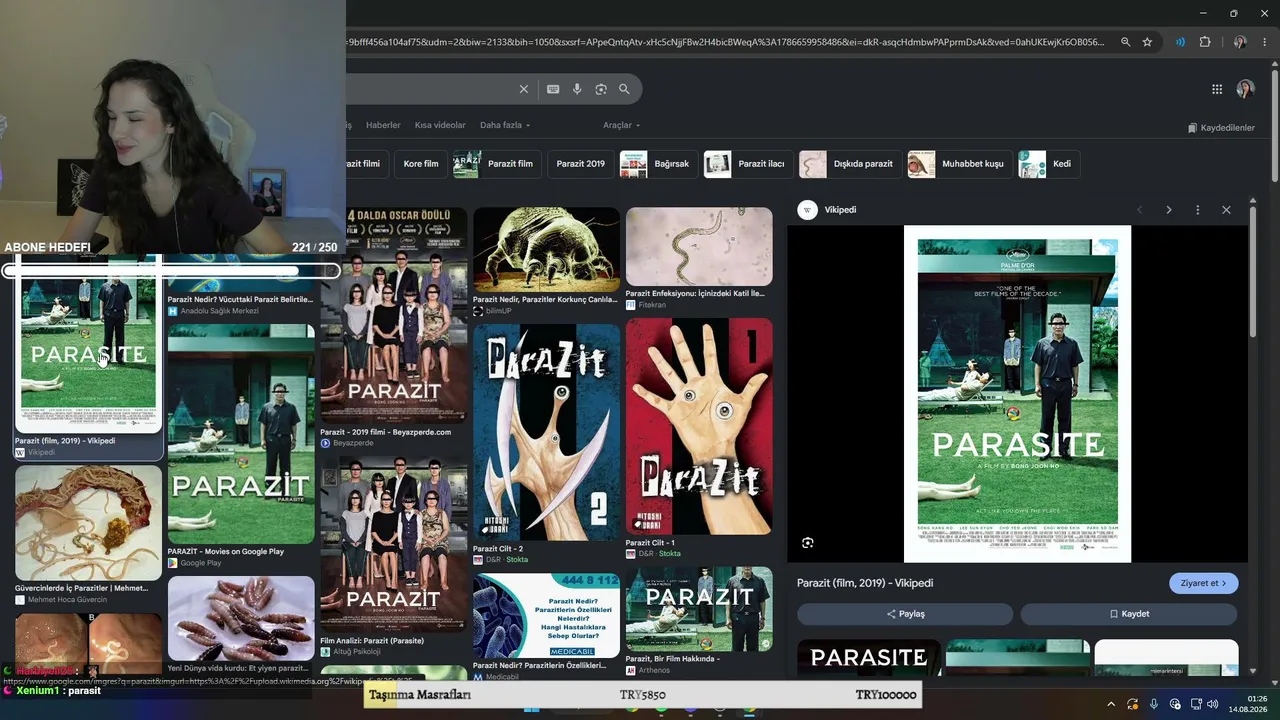Open the Parazit - 2019 filmi Beyazperde result
The image size is (1280, 720).
393,316
